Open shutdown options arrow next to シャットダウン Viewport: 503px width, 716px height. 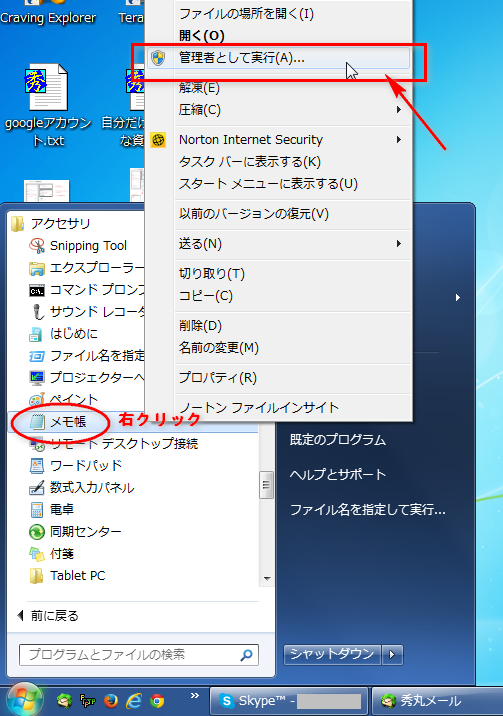pyautogui.click(x=393, y=654)
